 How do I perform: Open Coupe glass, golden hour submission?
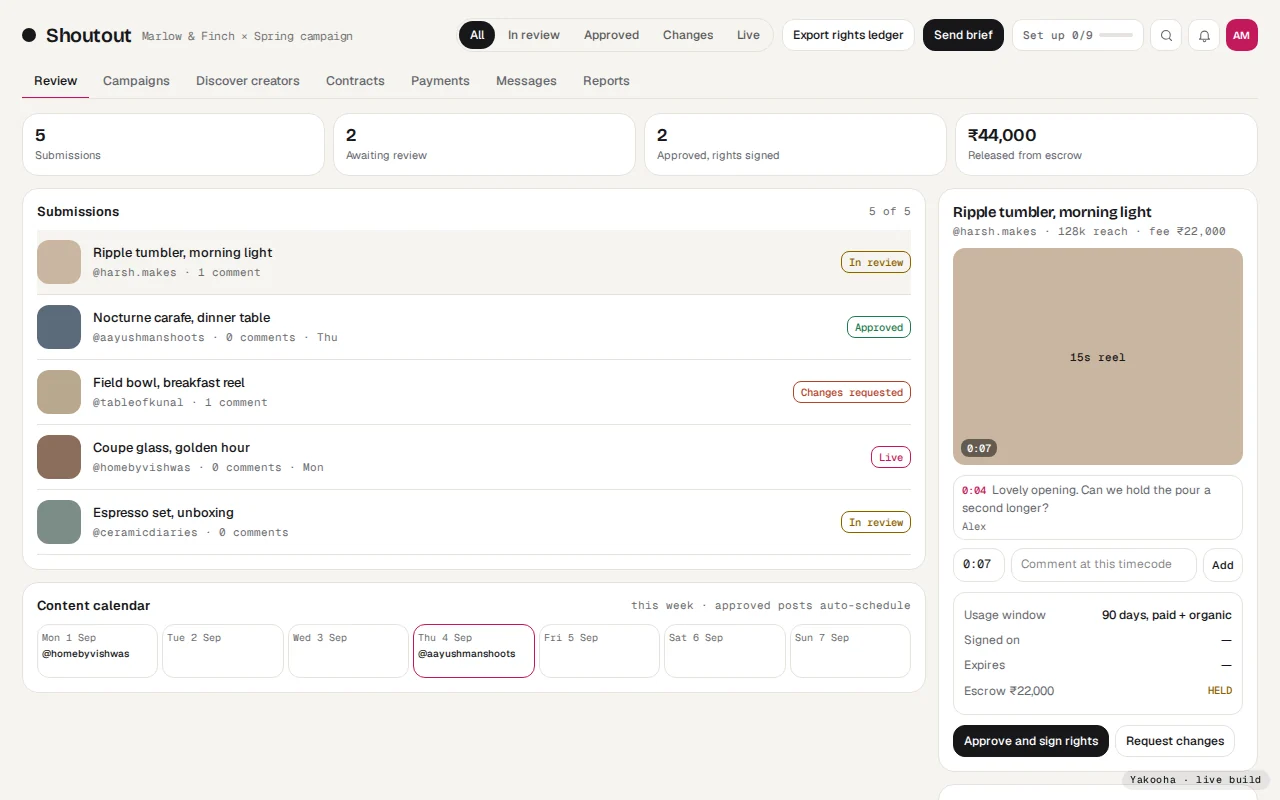(474, 457)
